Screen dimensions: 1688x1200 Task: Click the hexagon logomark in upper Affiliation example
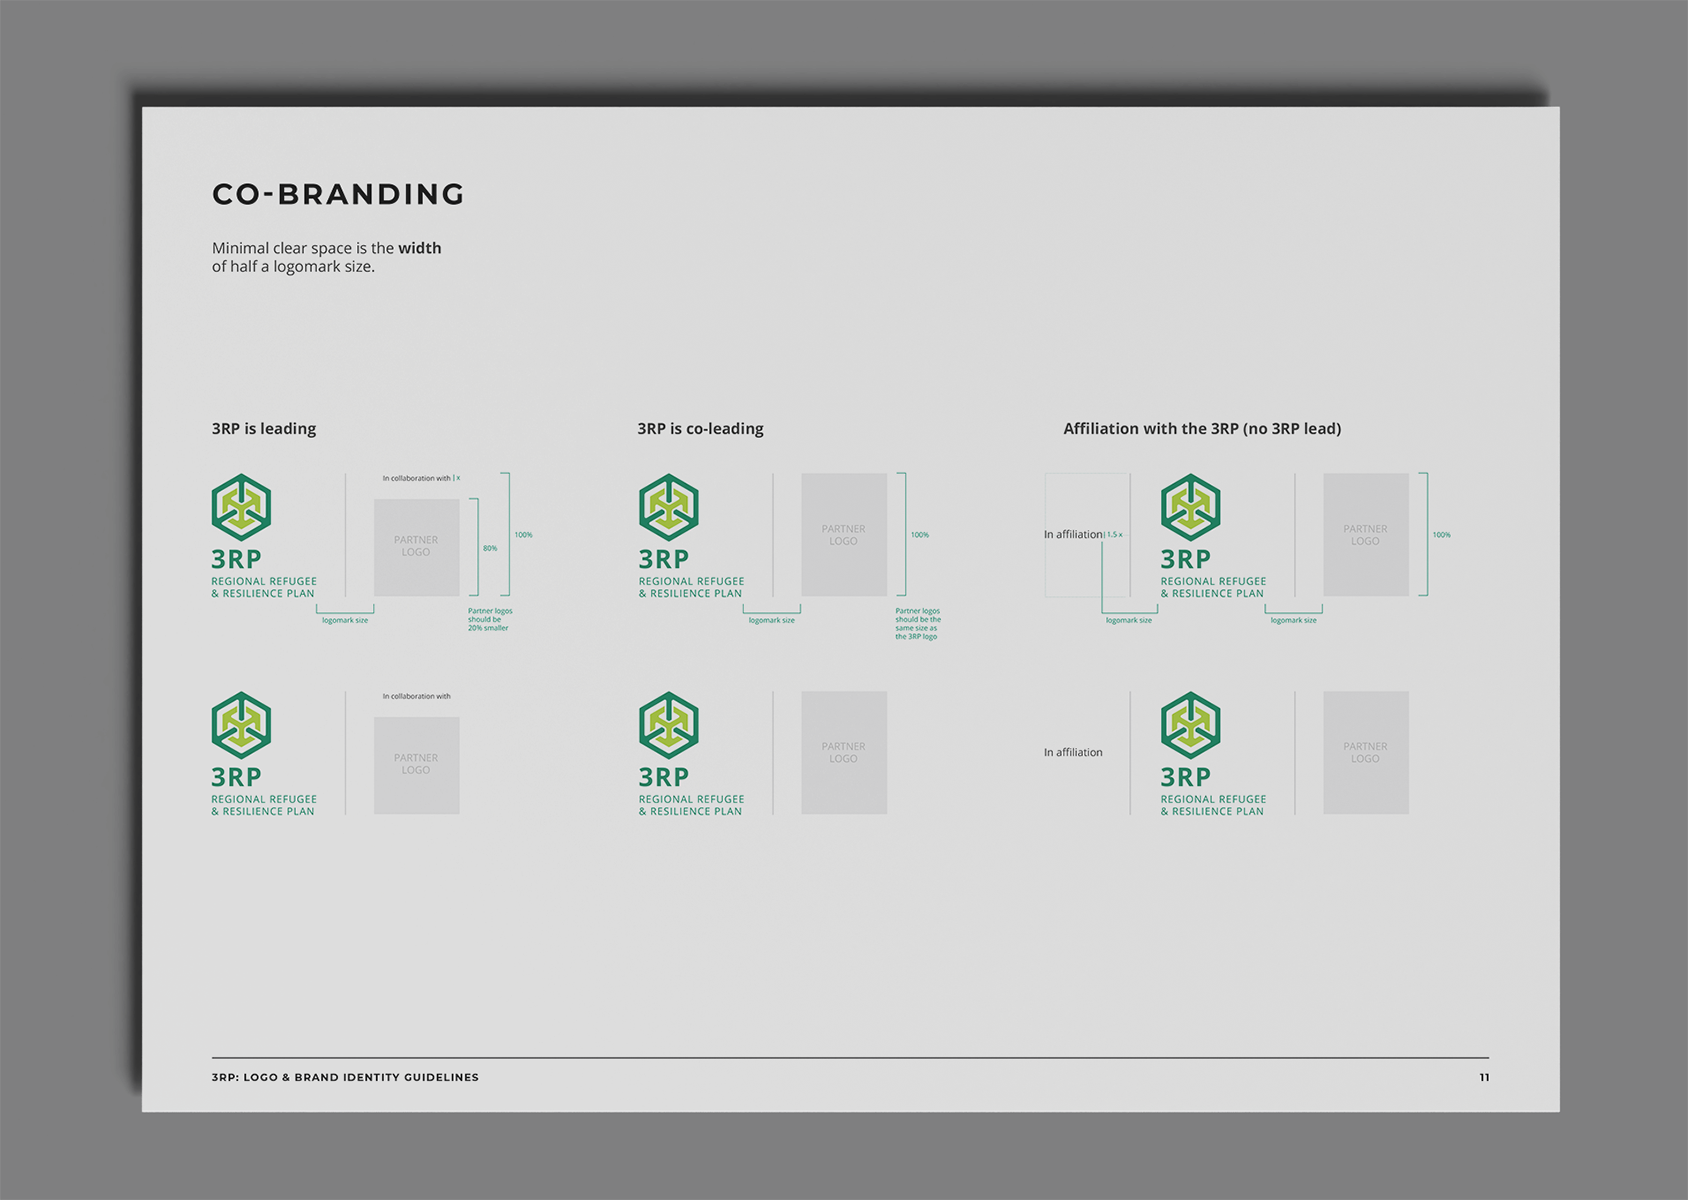click(x=1190, y=507)
